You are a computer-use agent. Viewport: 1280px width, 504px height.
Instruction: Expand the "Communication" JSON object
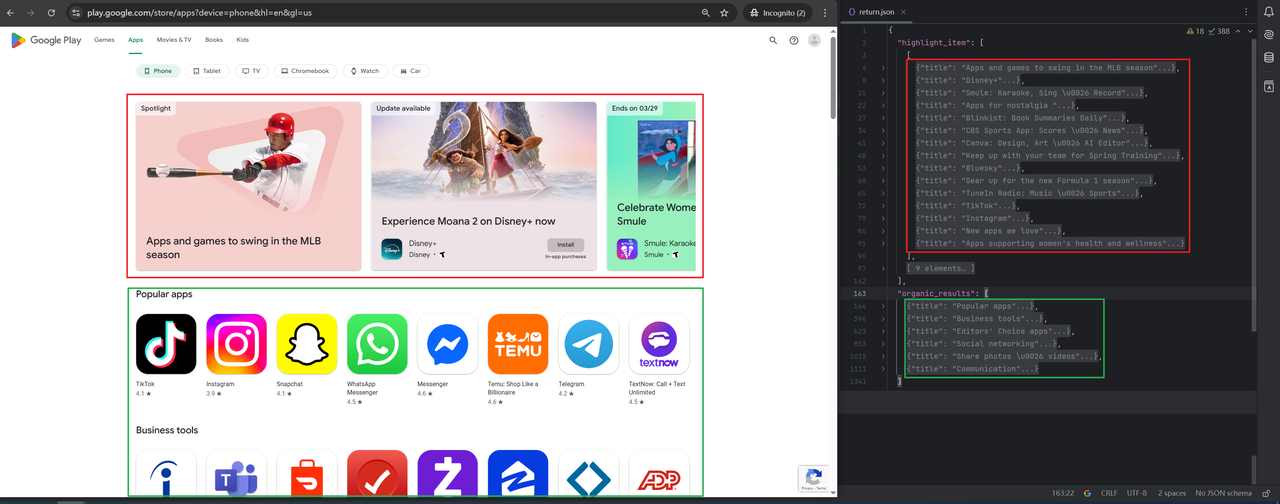(883, 369)
